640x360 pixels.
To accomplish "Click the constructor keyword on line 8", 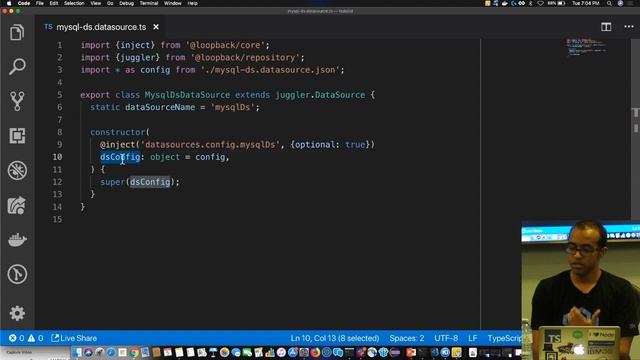I will [x=118, y=132].
